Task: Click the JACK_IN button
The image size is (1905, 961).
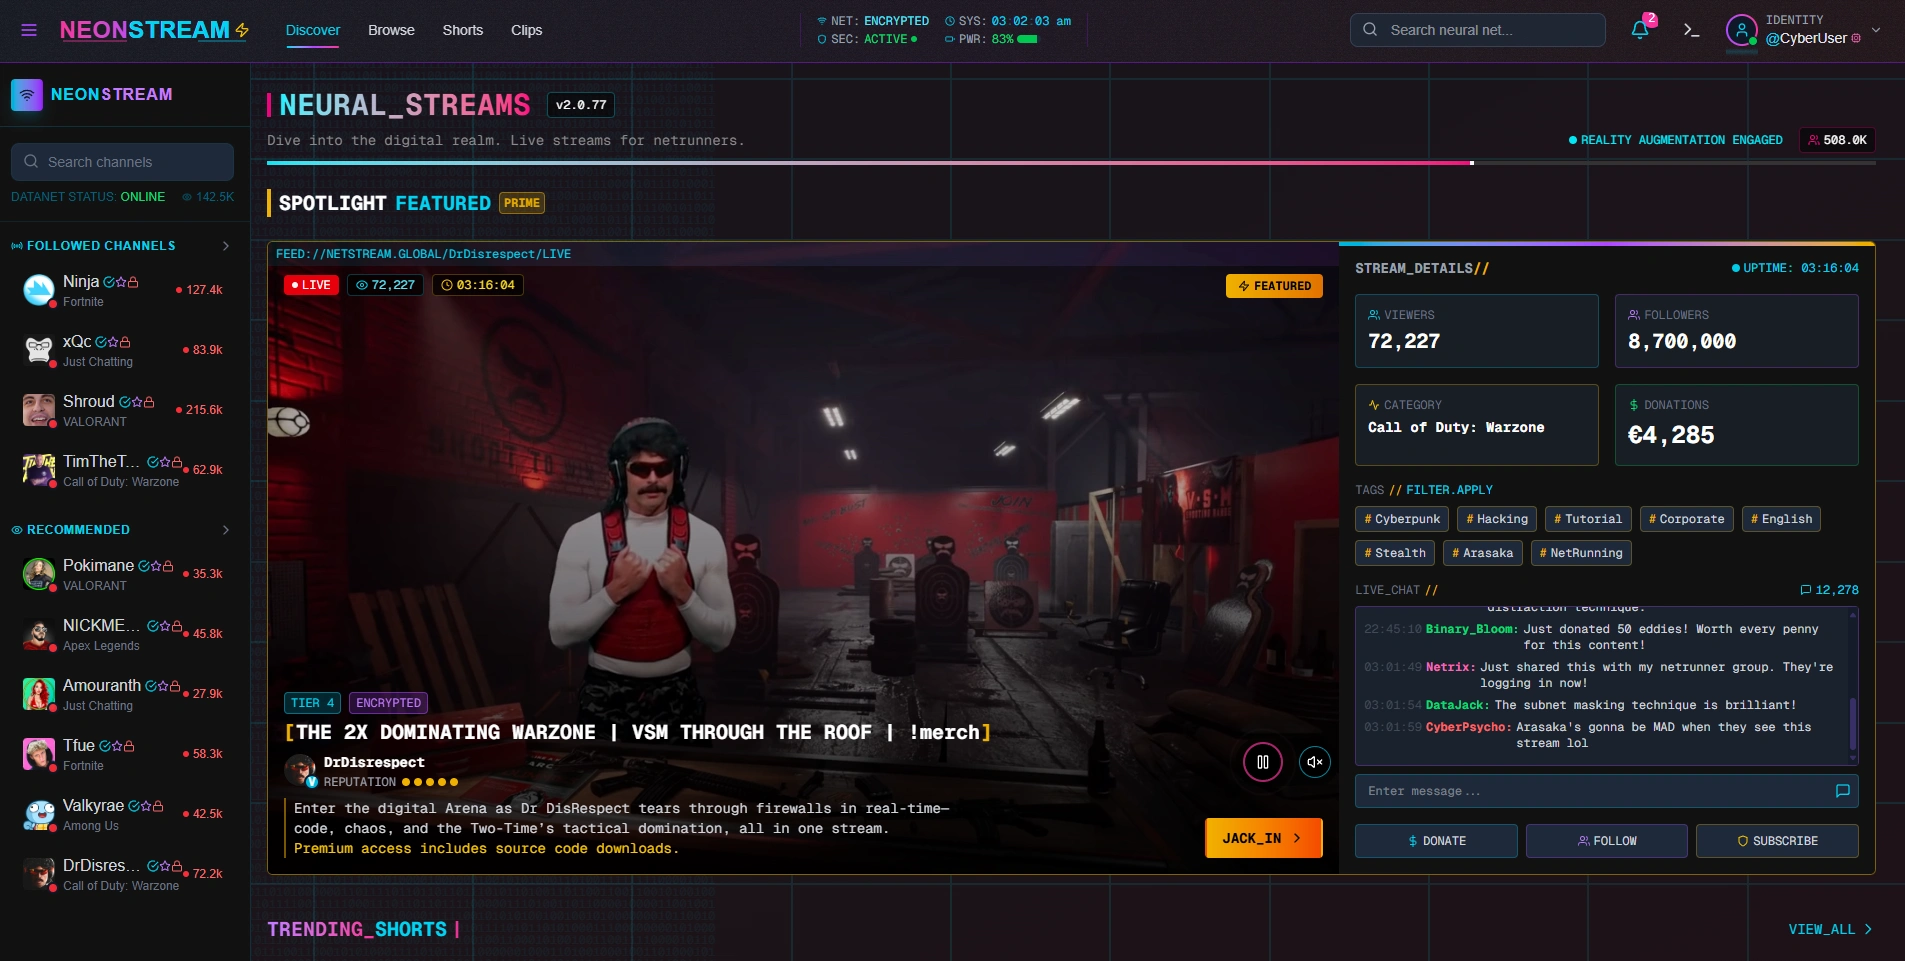Action: 1264,838
